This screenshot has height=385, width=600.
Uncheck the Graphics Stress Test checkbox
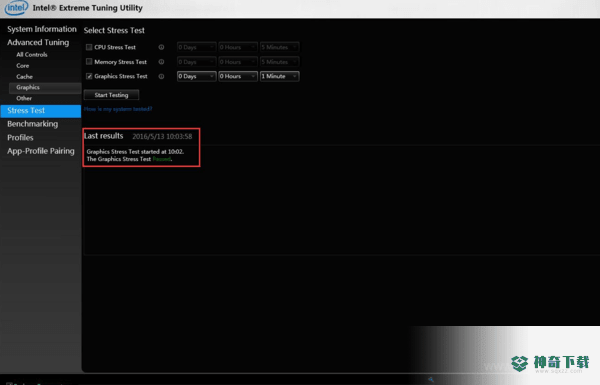click(x=89, y=76)
